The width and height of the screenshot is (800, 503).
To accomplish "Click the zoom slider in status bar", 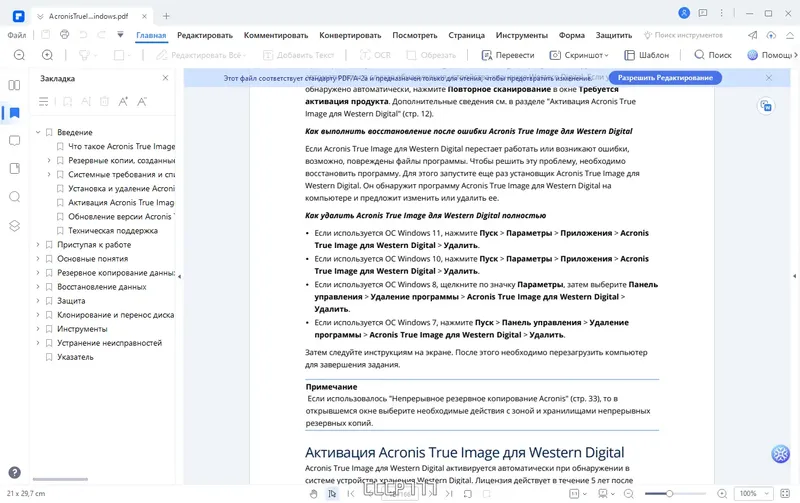I will (669, 494).
